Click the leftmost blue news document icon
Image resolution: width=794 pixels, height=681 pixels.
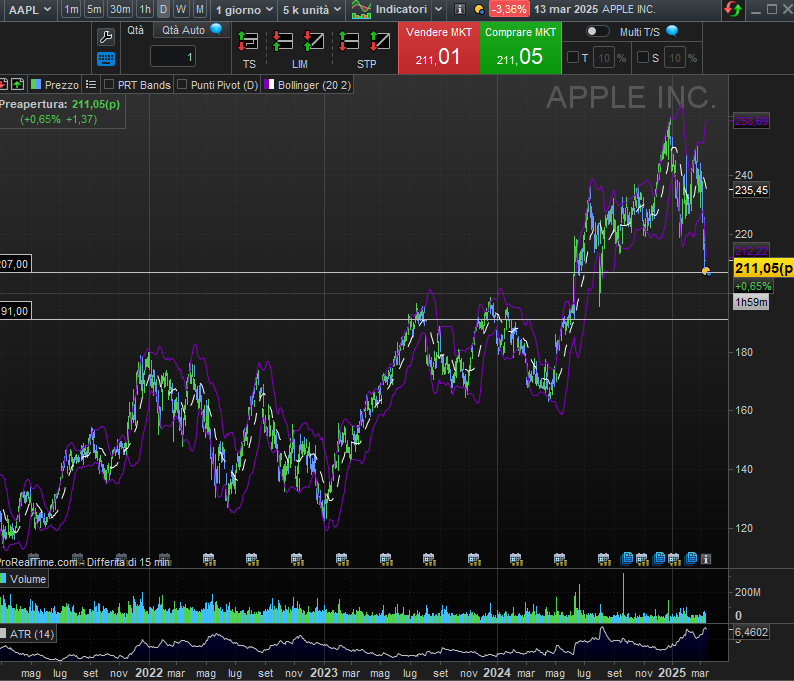[x=626, y=558]
